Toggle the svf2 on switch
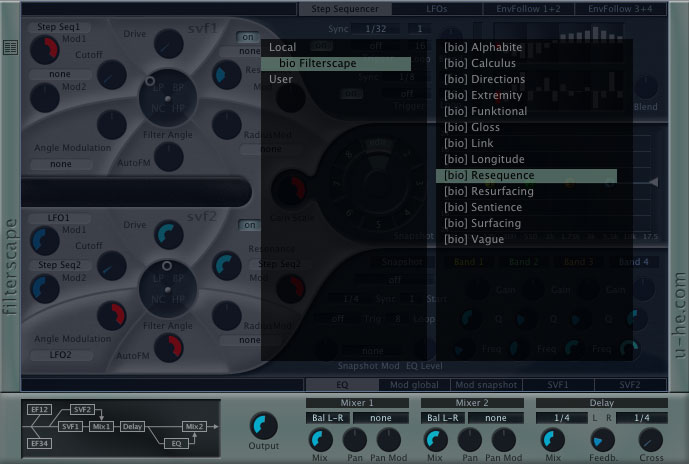The width and height of the screenshot is (689, 464). point(250,225)
